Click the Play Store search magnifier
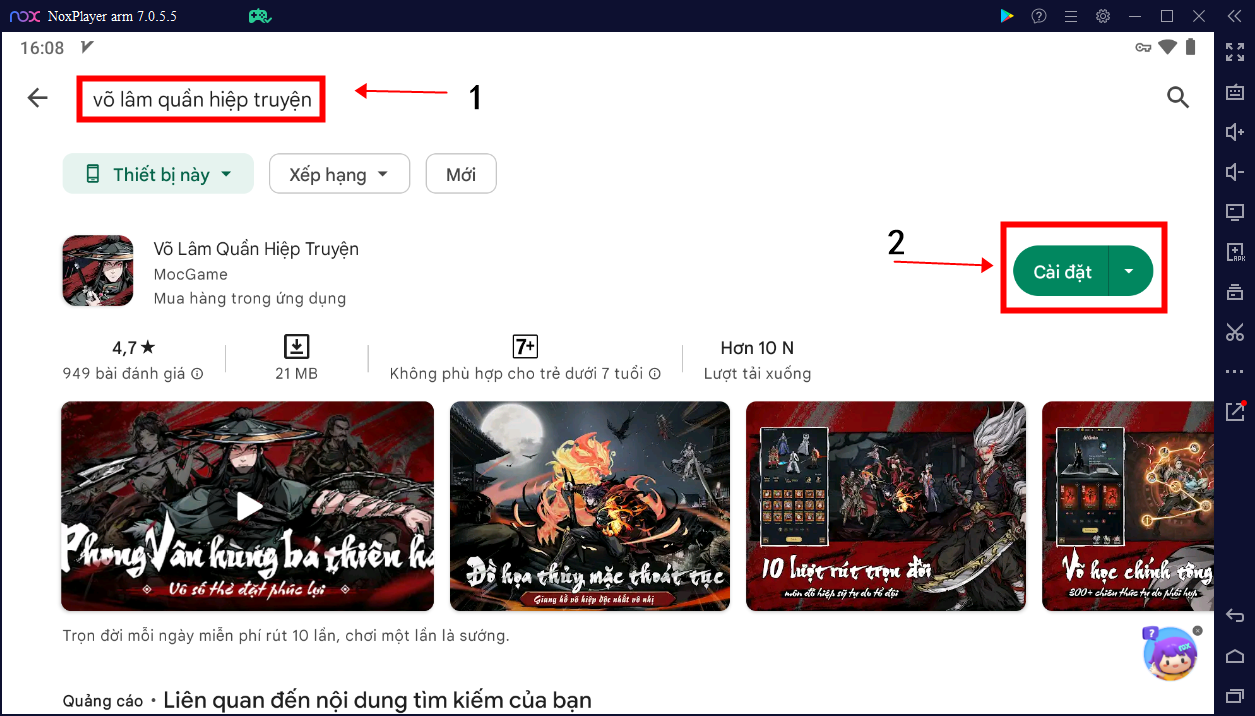This screenshot has width=1255, height=716. tap(1177, 97)
